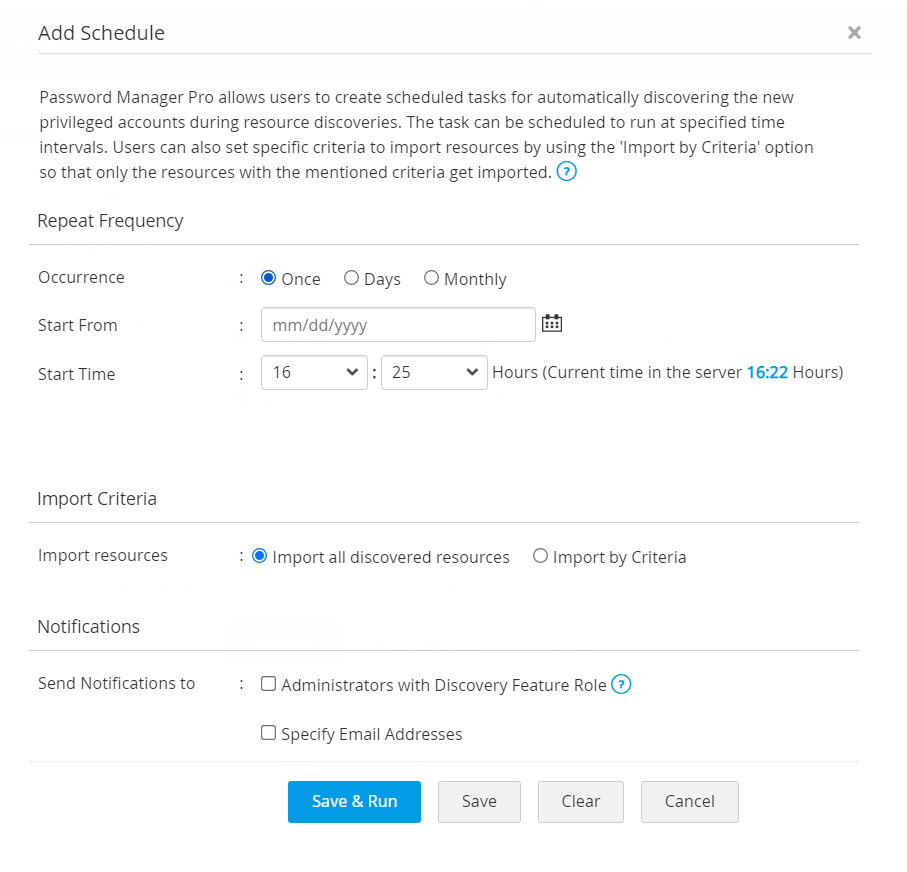Click the Repeat Frequency section heading
The image size is (907, 872).
pos(110,221)
